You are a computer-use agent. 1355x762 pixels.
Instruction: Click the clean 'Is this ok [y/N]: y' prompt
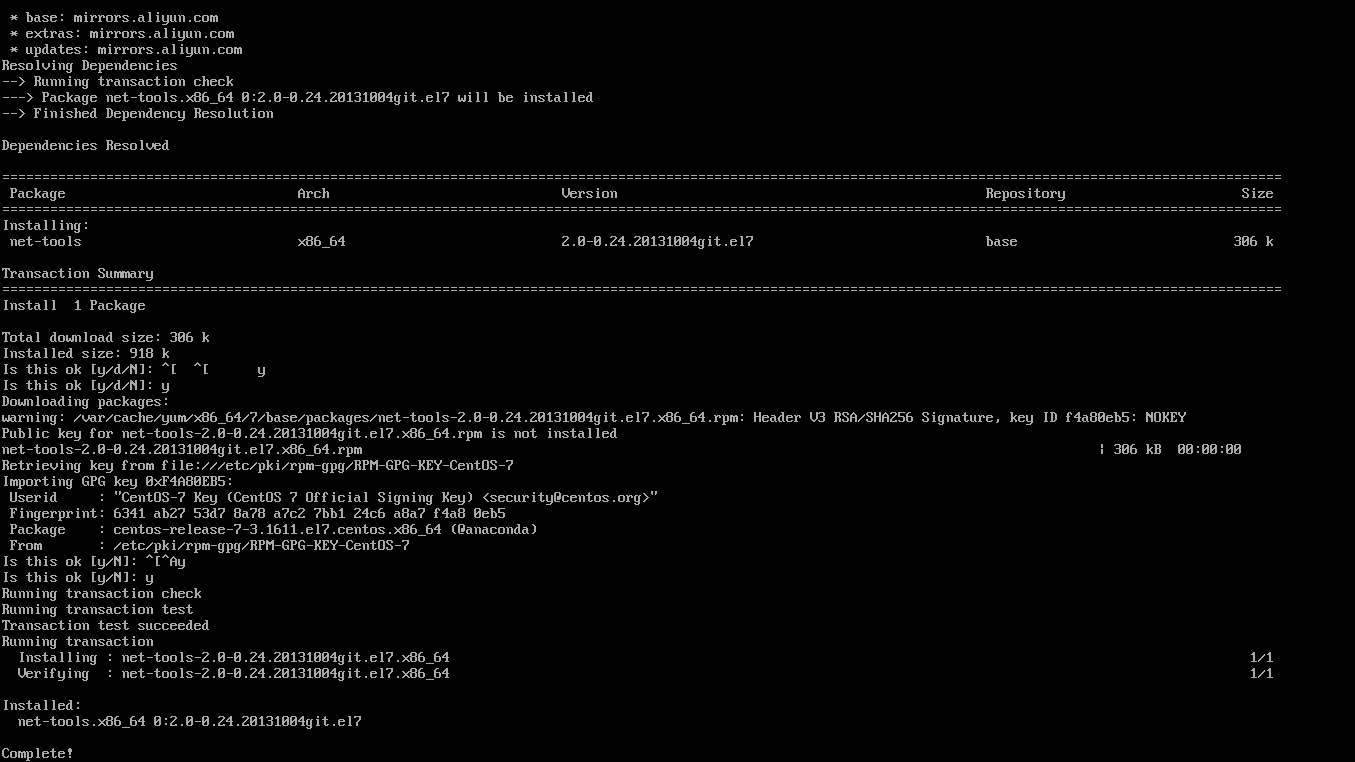78,577
